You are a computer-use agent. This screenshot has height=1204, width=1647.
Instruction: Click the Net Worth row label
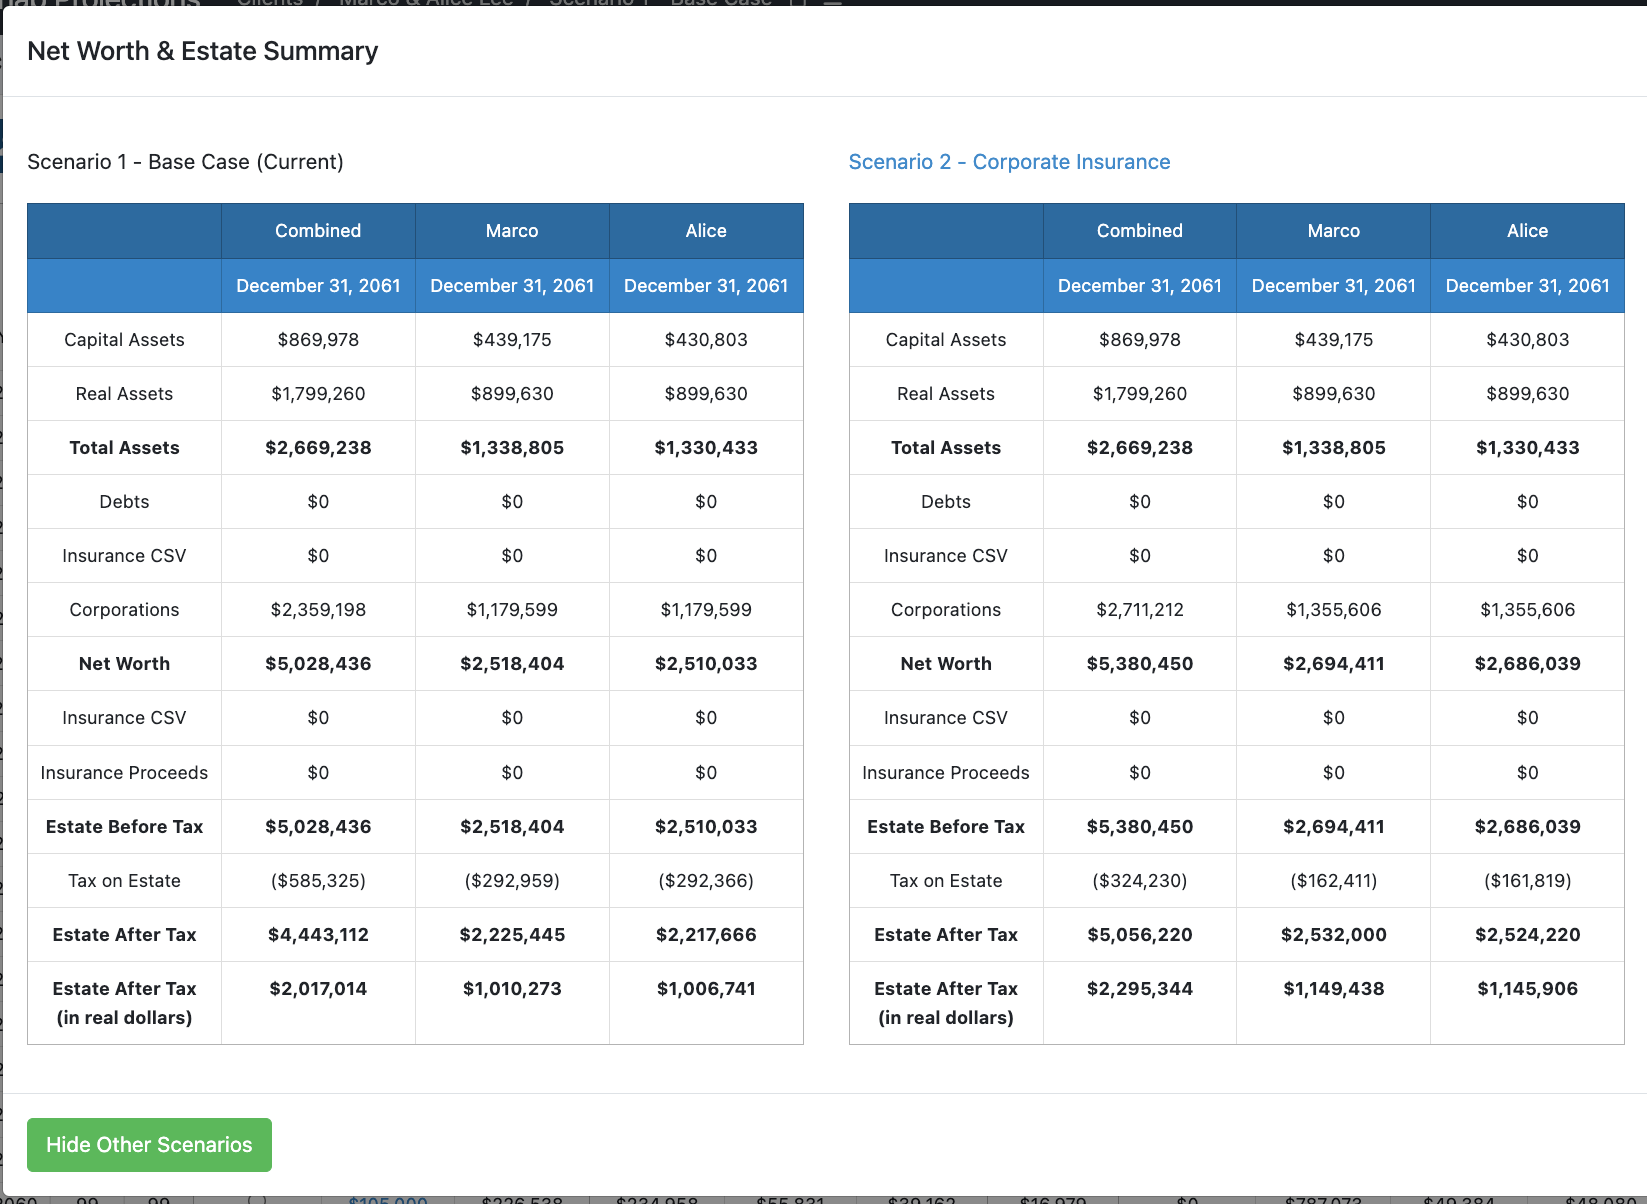coord(124,663)
